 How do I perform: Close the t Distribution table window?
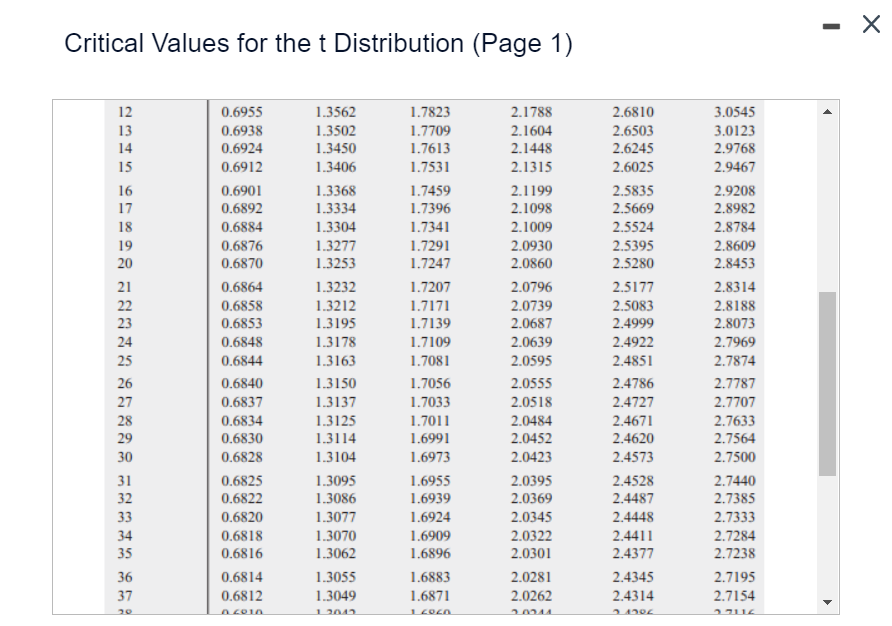click(x=869, y=24)
